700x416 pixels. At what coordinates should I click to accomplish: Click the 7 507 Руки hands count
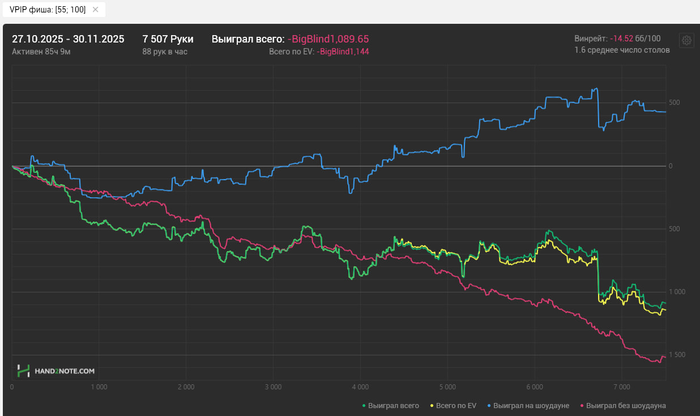point(168,38)
